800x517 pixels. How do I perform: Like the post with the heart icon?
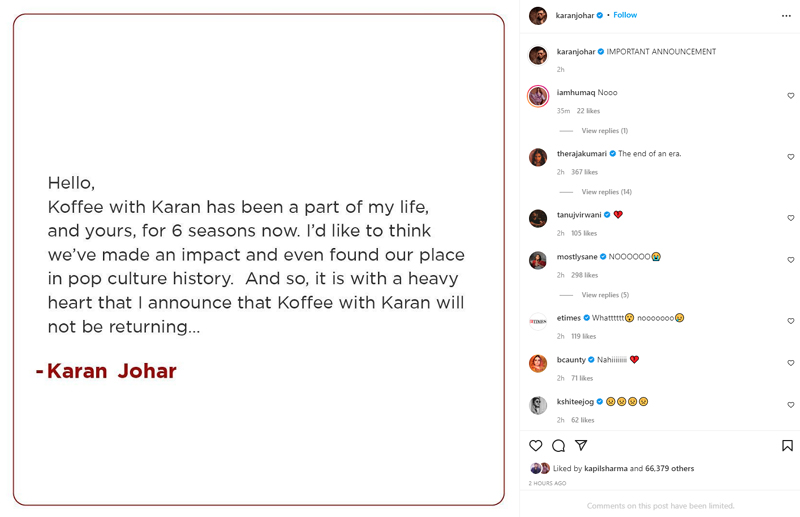pos(536,446)
